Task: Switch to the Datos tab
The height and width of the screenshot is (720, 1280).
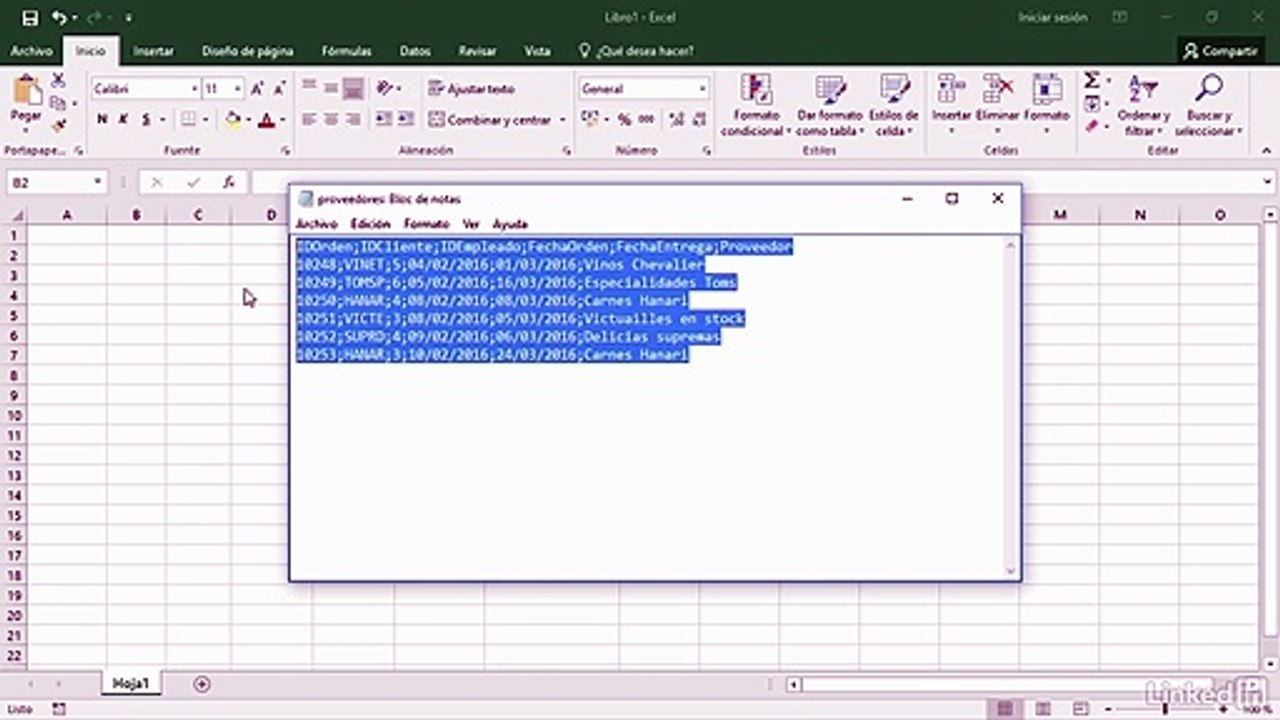Action: [x=415, y=51]
